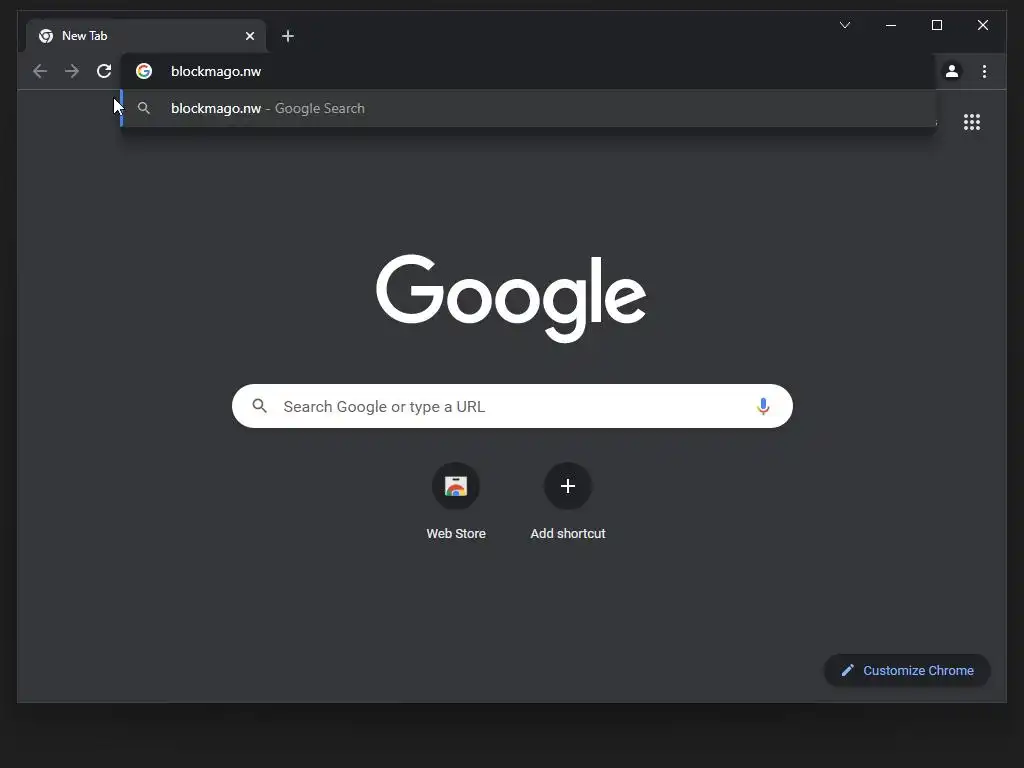The image size is (1024, 768).
Task: Click the Add shortcut label
Action: (568, 534)
